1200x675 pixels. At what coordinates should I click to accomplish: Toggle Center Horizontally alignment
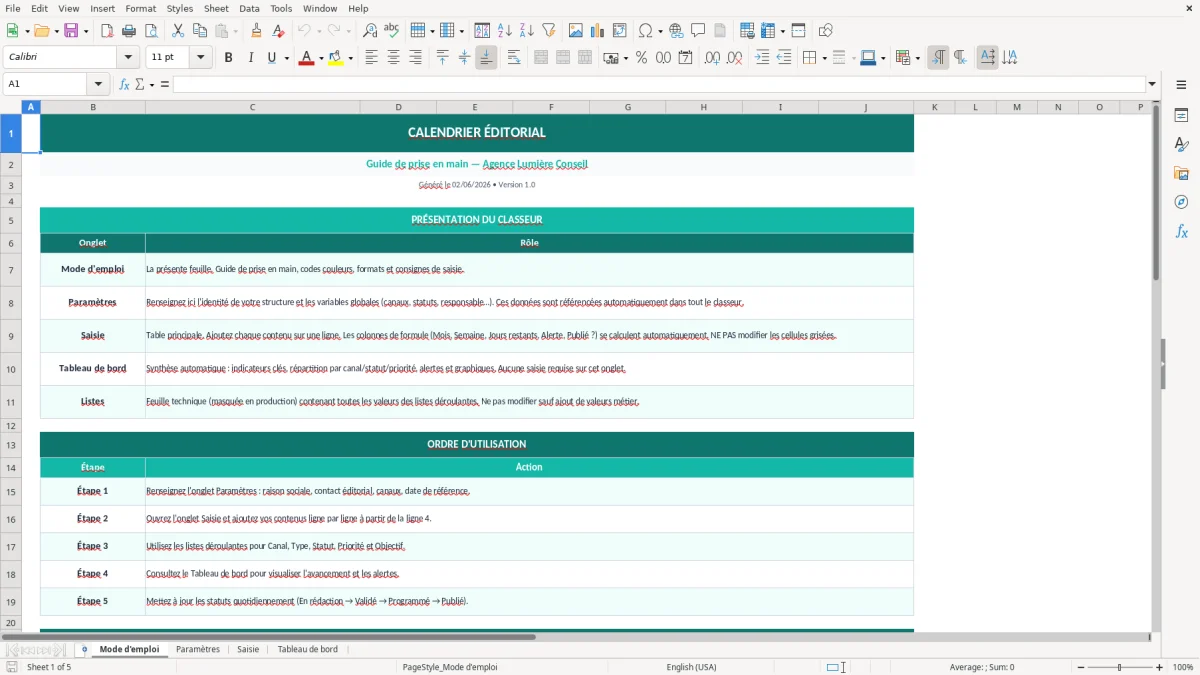pyautogui.click(x=393, y=58)
